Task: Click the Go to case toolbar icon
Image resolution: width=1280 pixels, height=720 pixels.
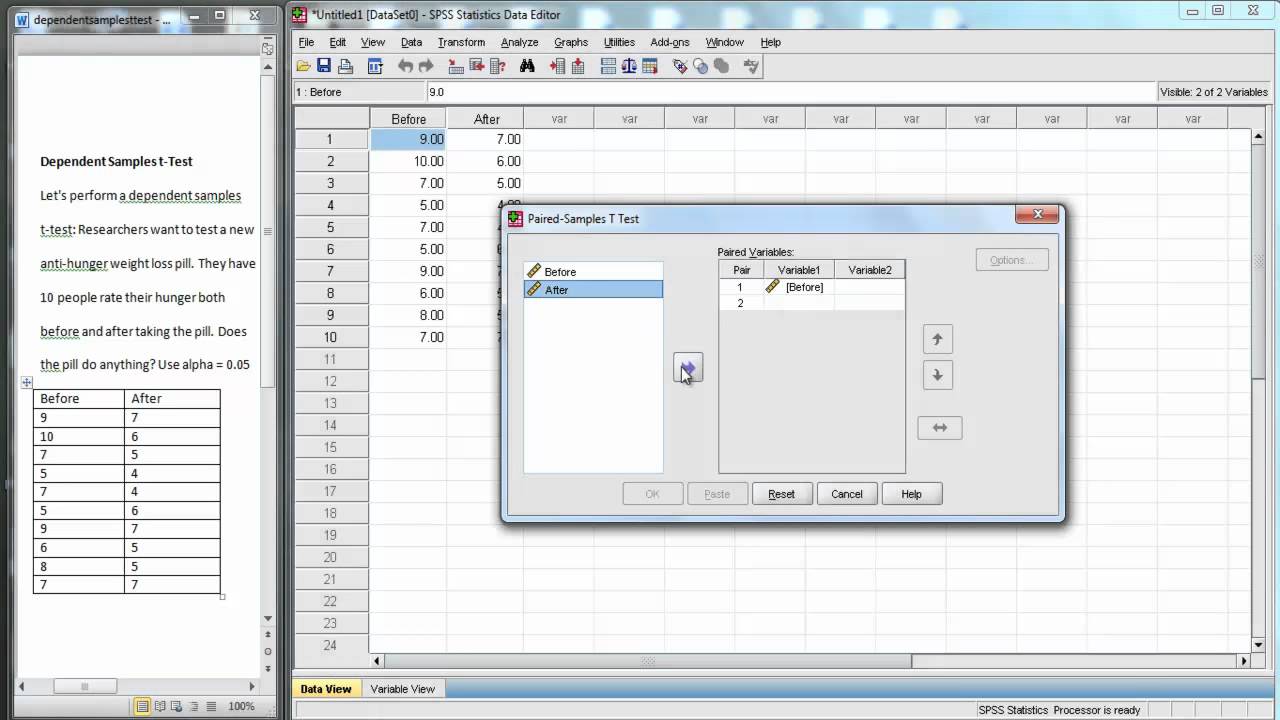Action: pyautogui.click(x=456, y=66)
